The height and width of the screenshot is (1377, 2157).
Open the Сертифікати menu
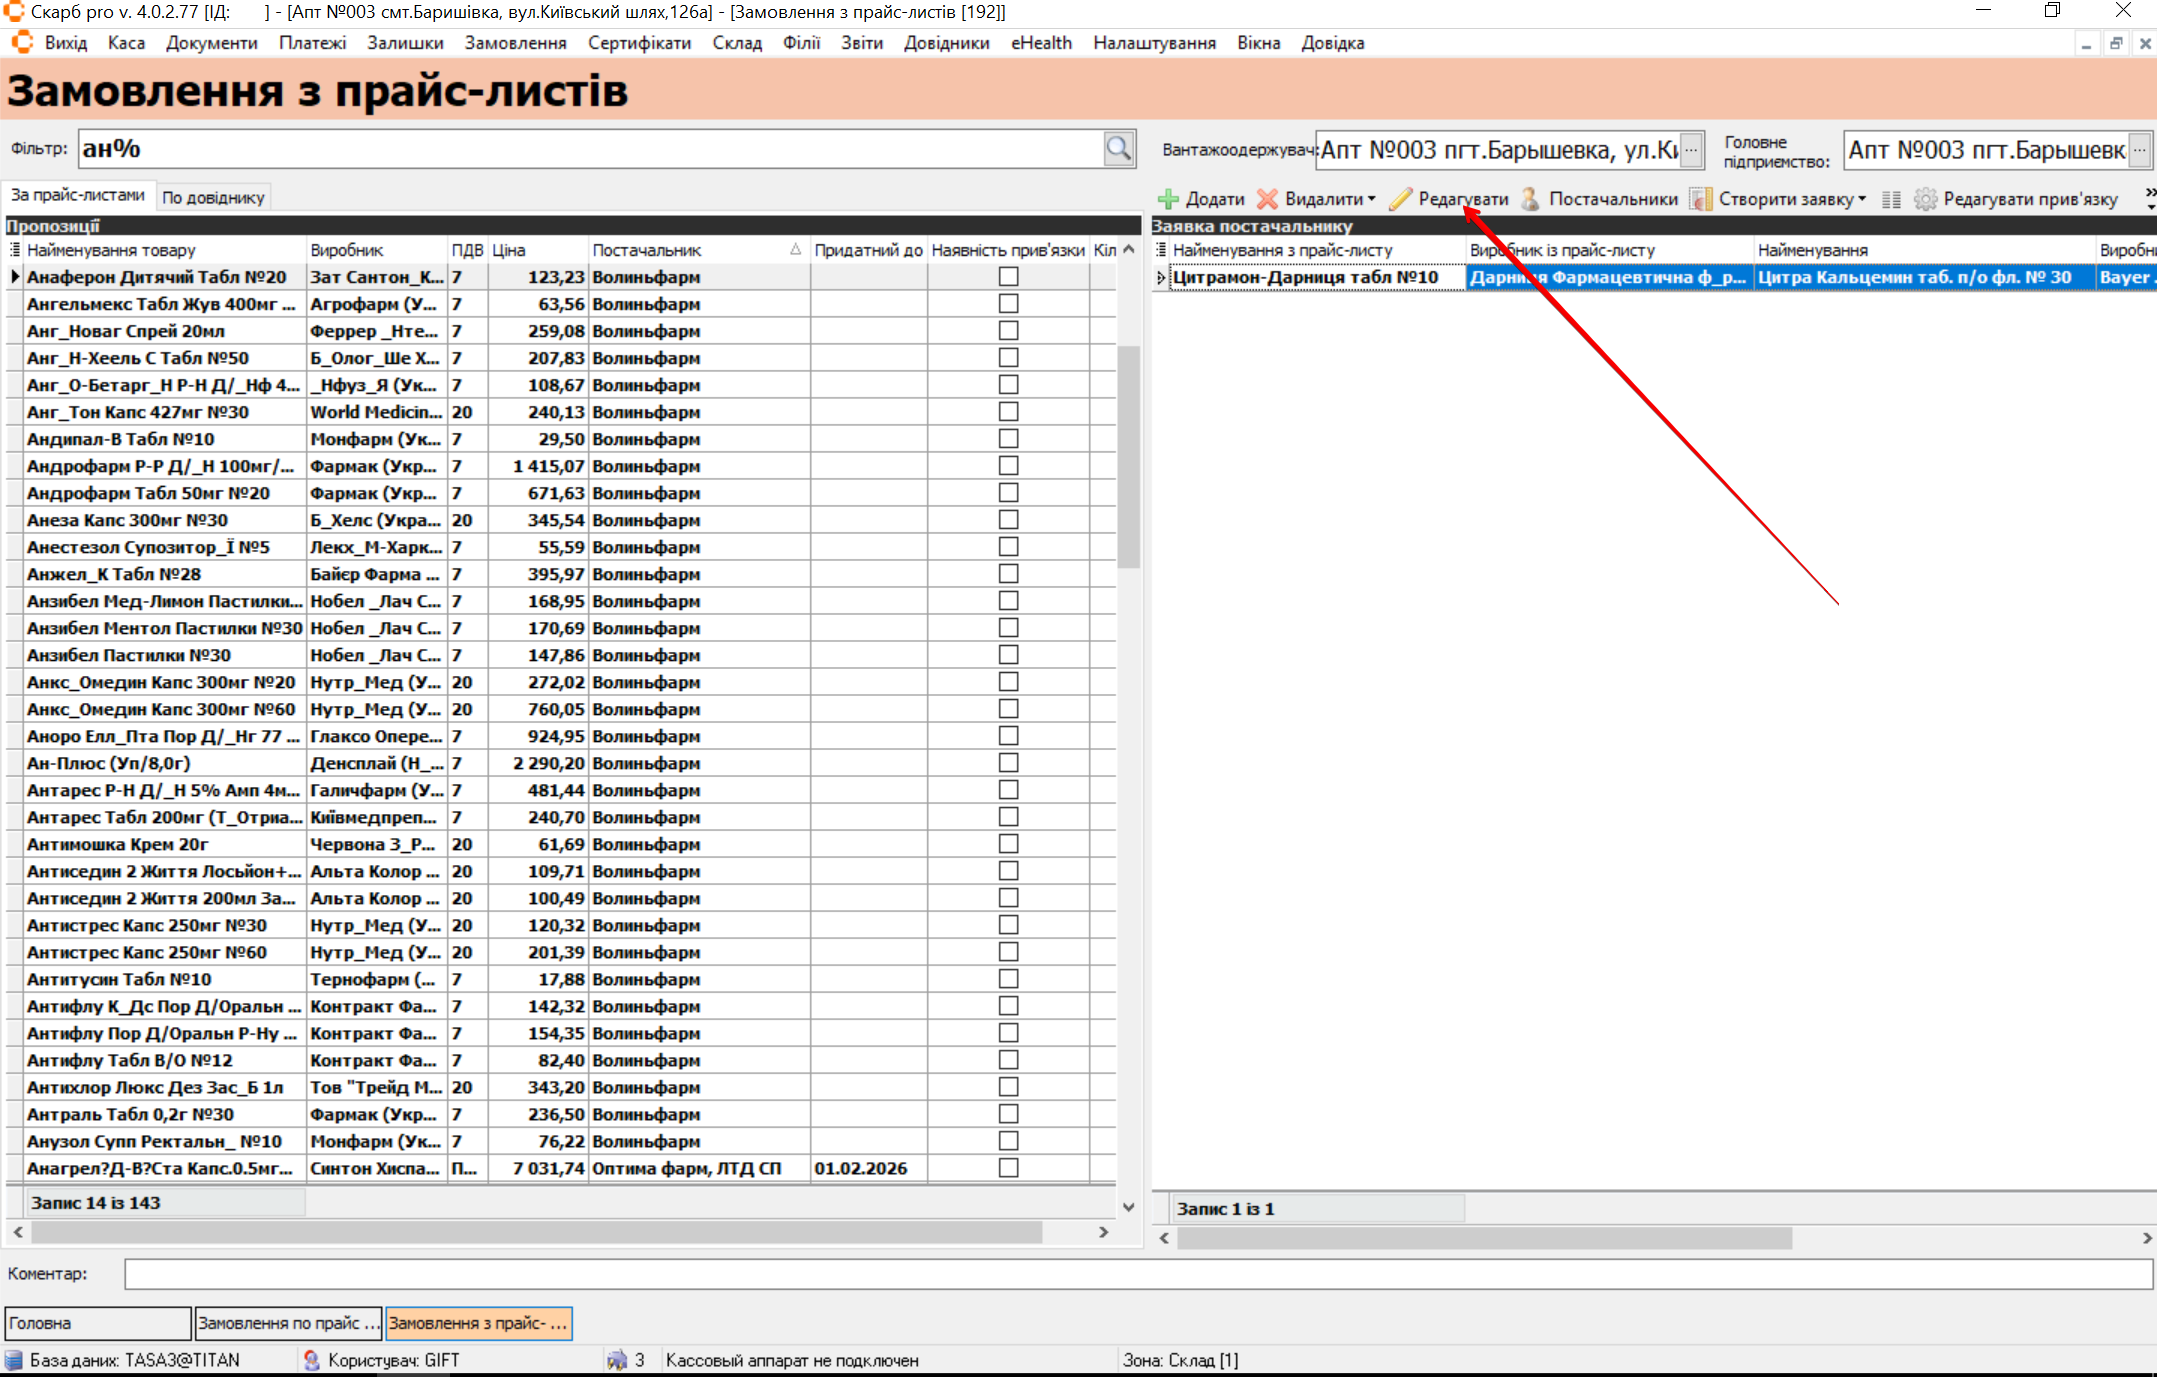[x=639, y=43]
